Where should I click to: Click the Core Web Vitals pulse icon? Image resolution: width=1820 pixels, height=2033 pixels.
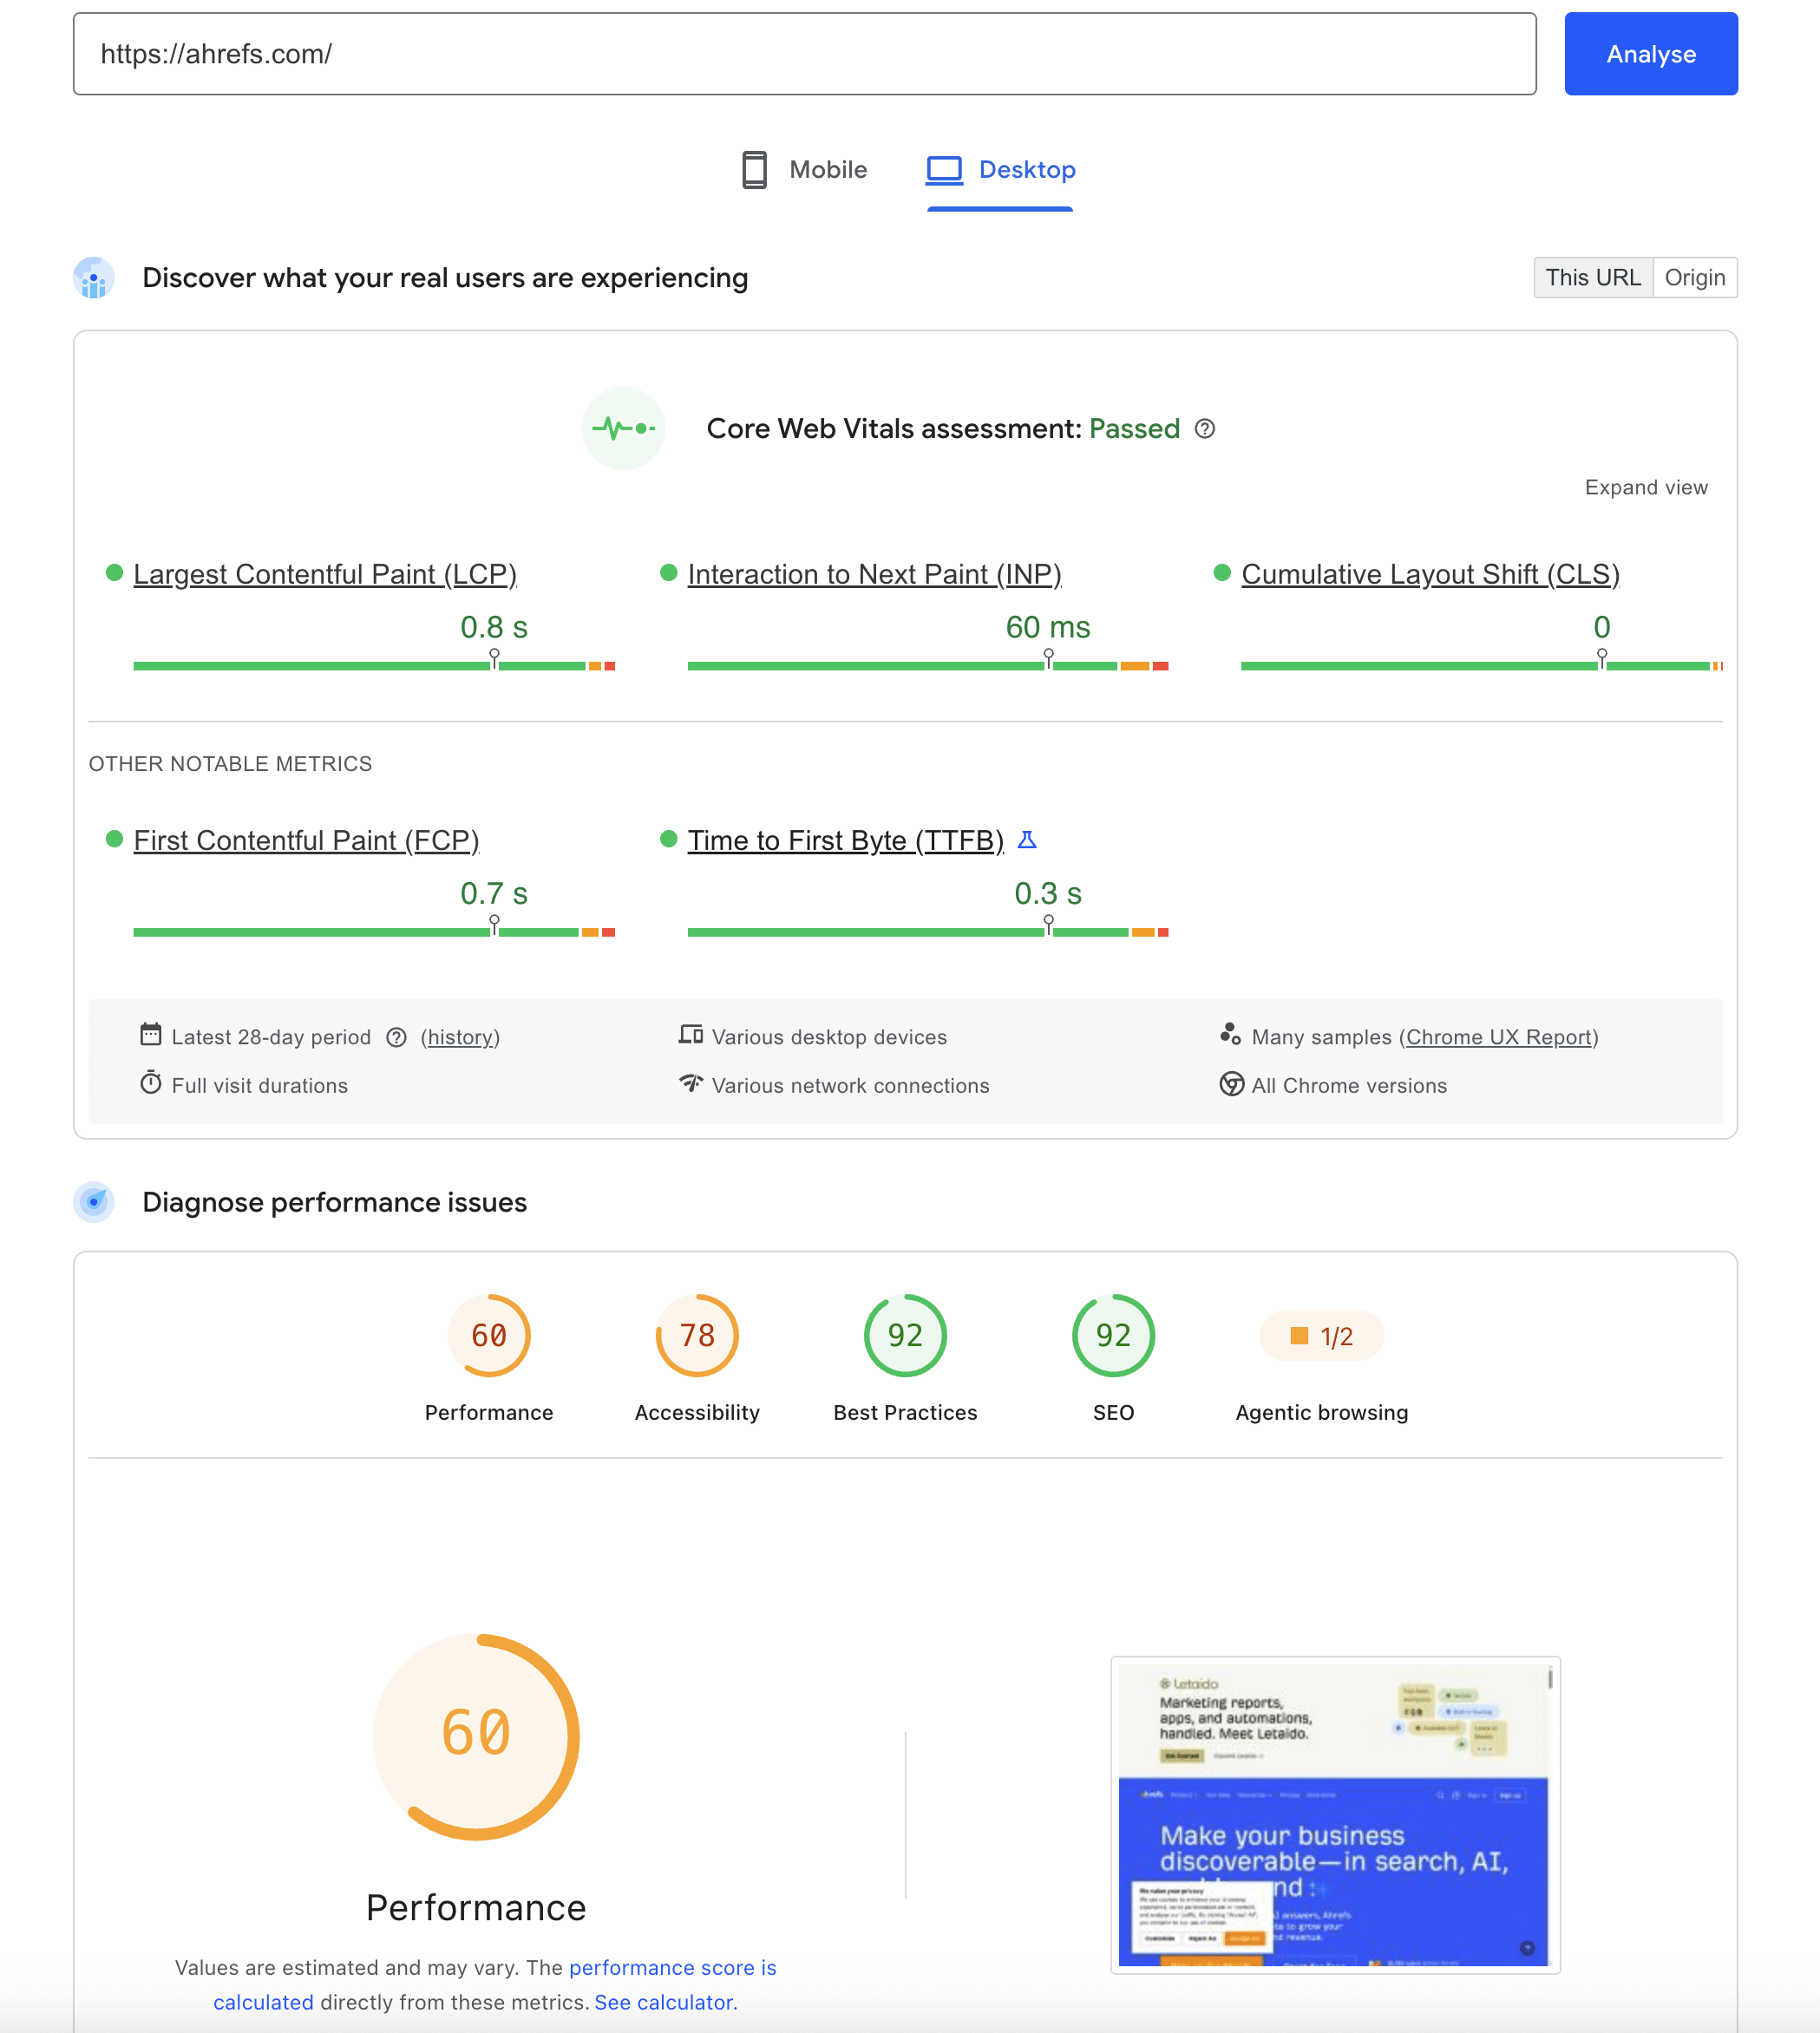pyautogui.click(x=624, y=429)
